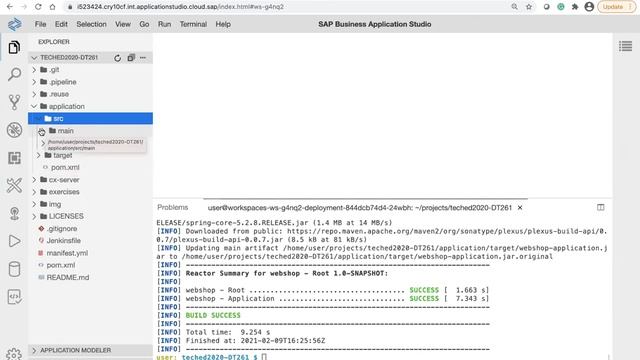Open the Go menu
The image size is (640, 360).
pyautogui.click(x=144, y=24)
